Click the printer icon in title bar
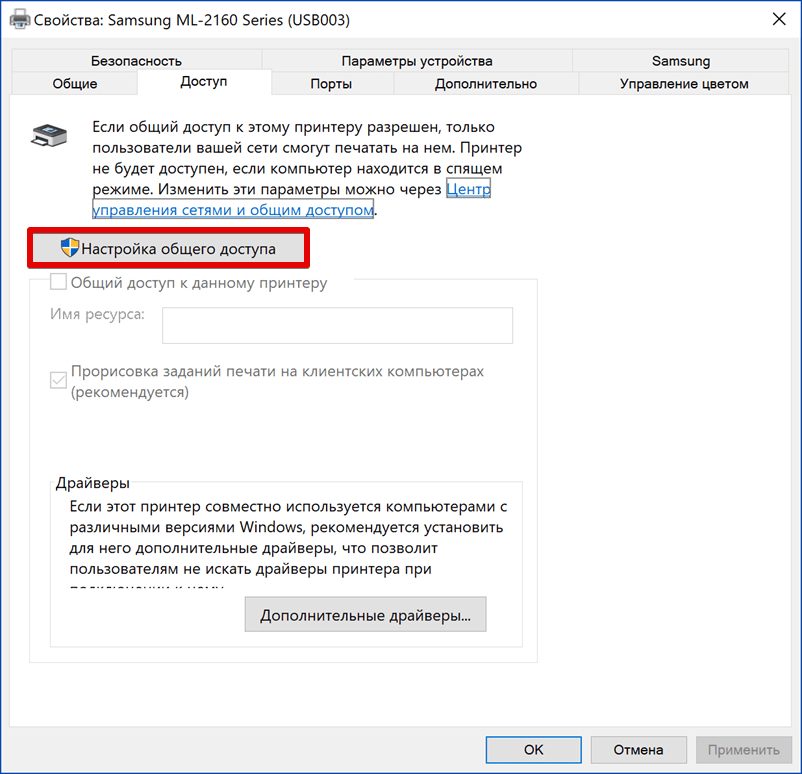This screenshot has height=774, width=802. pyautogui.click(x=20, y=19)
